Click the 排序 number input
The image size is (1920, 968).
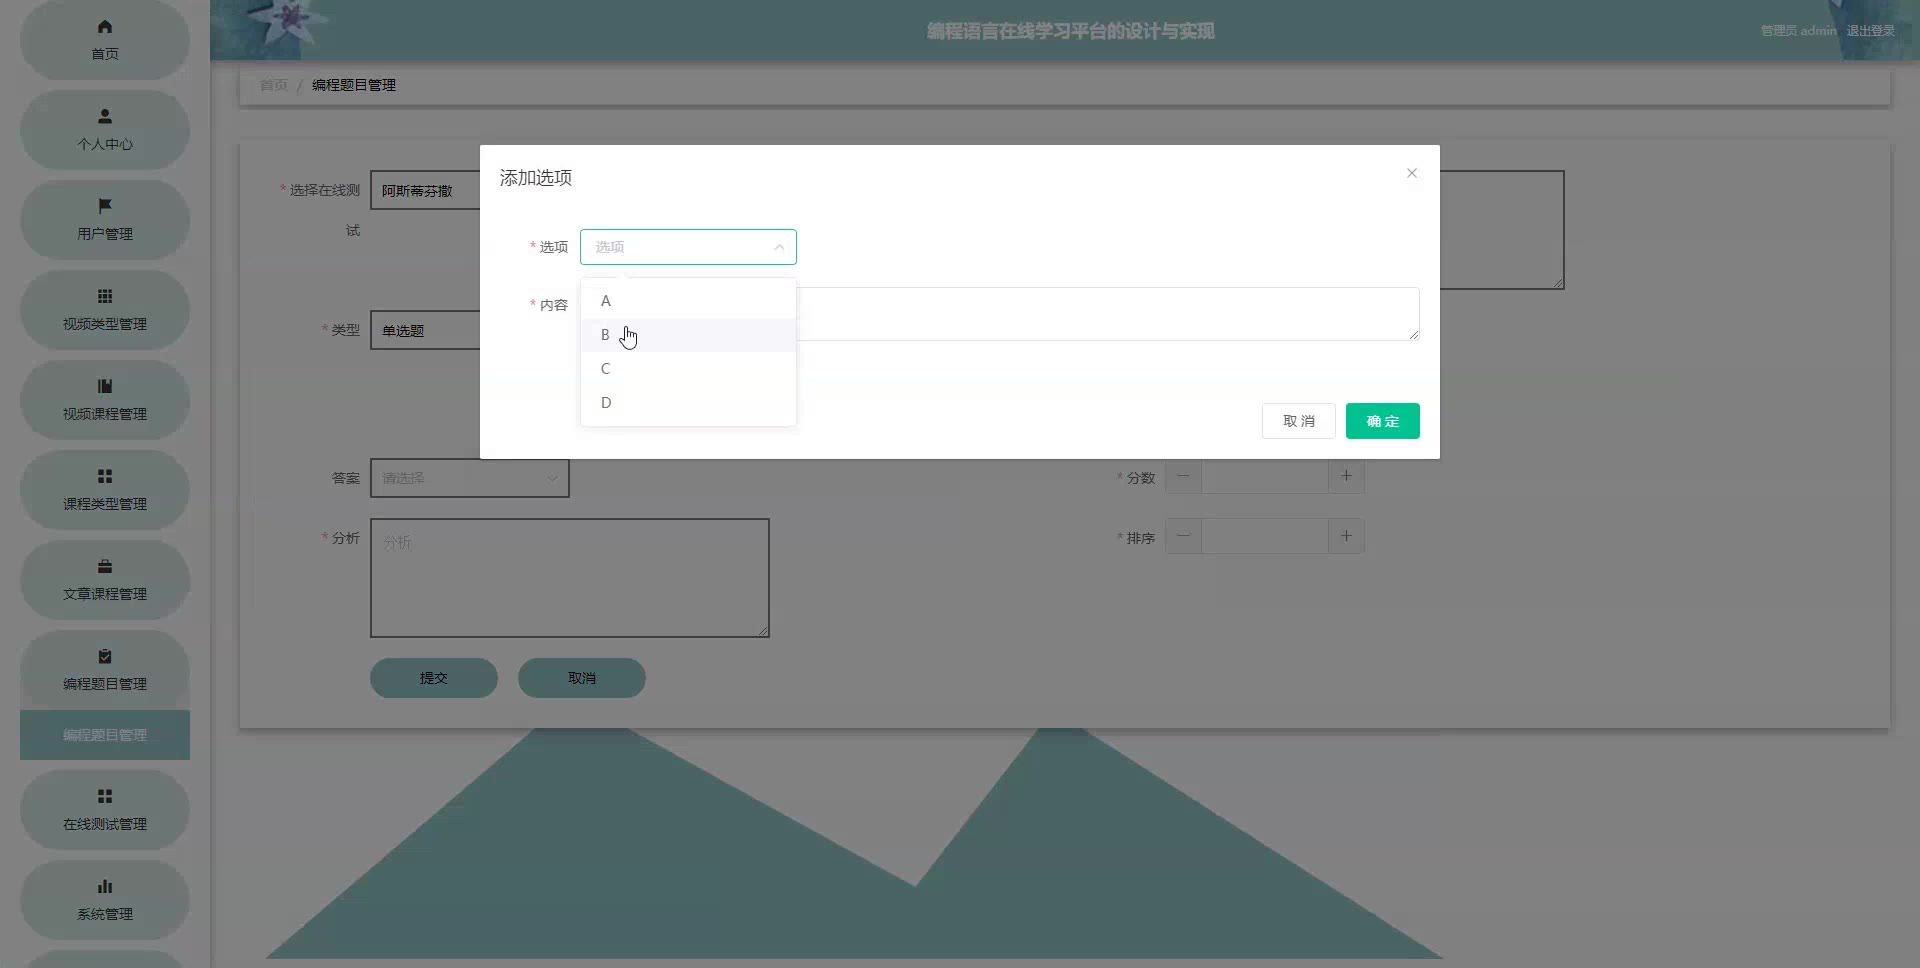click(x=1265, y=537)
